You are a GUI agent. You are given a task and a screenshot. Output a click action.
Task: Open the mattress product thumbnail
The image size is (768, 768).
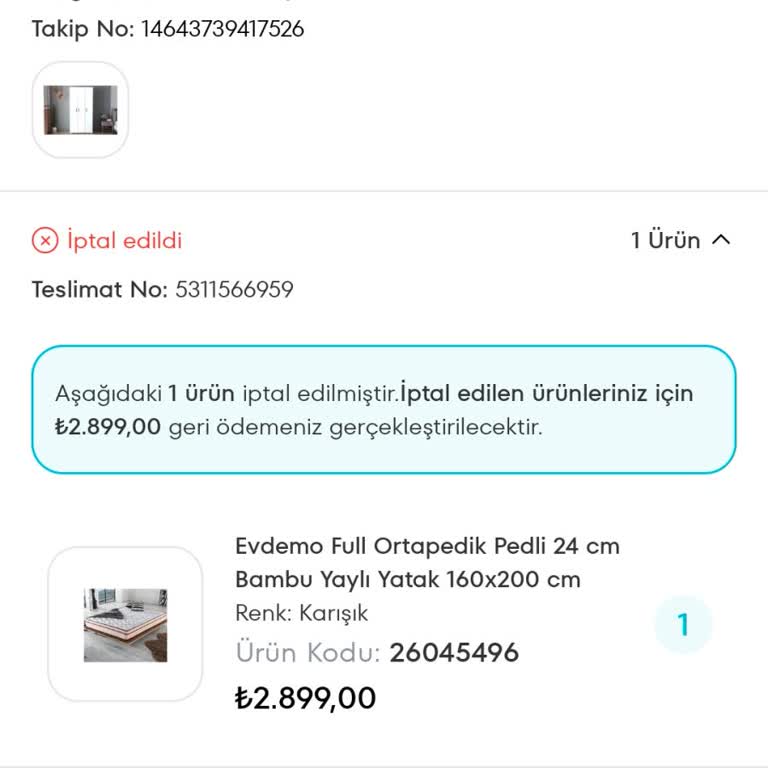[125, 625]
